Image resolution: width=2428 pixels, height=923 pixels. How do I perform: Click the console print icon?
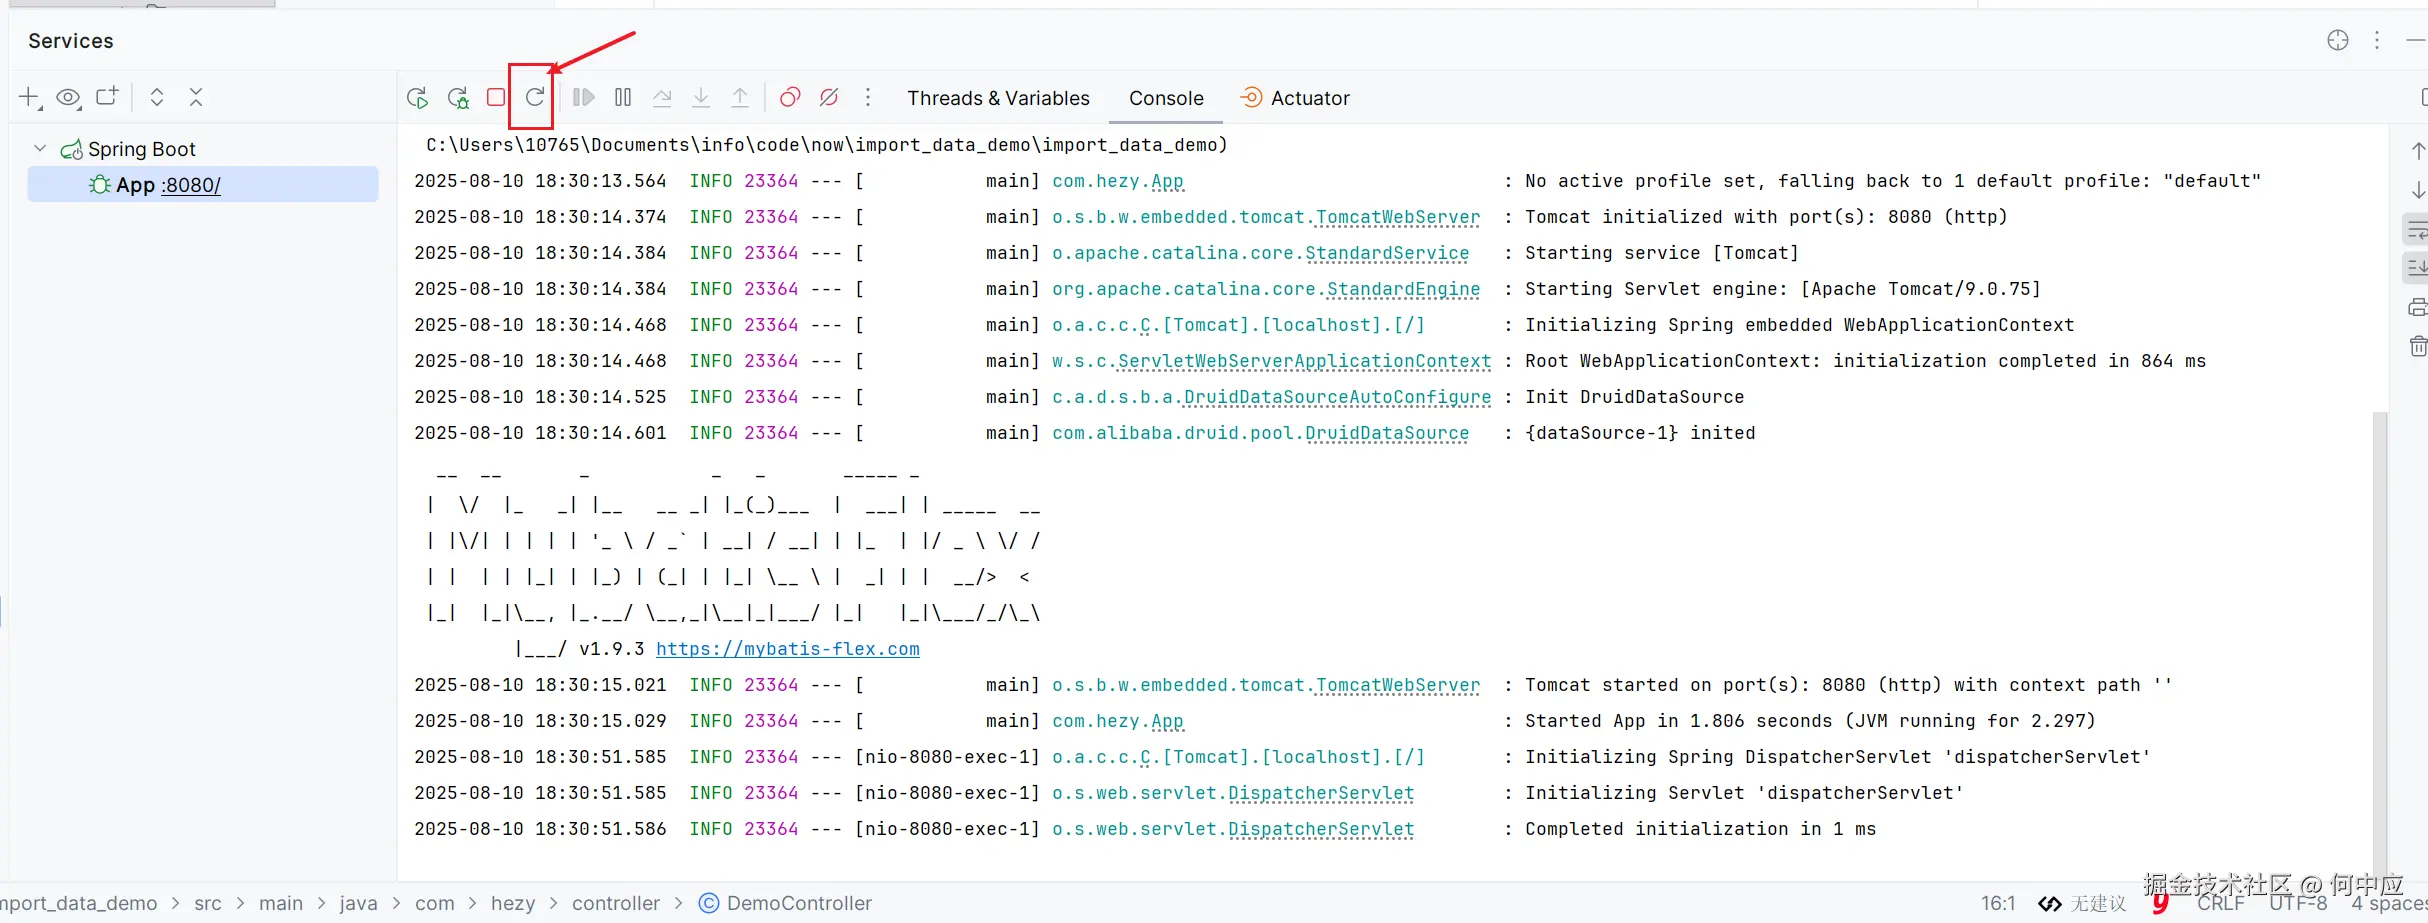(2418, 307)
